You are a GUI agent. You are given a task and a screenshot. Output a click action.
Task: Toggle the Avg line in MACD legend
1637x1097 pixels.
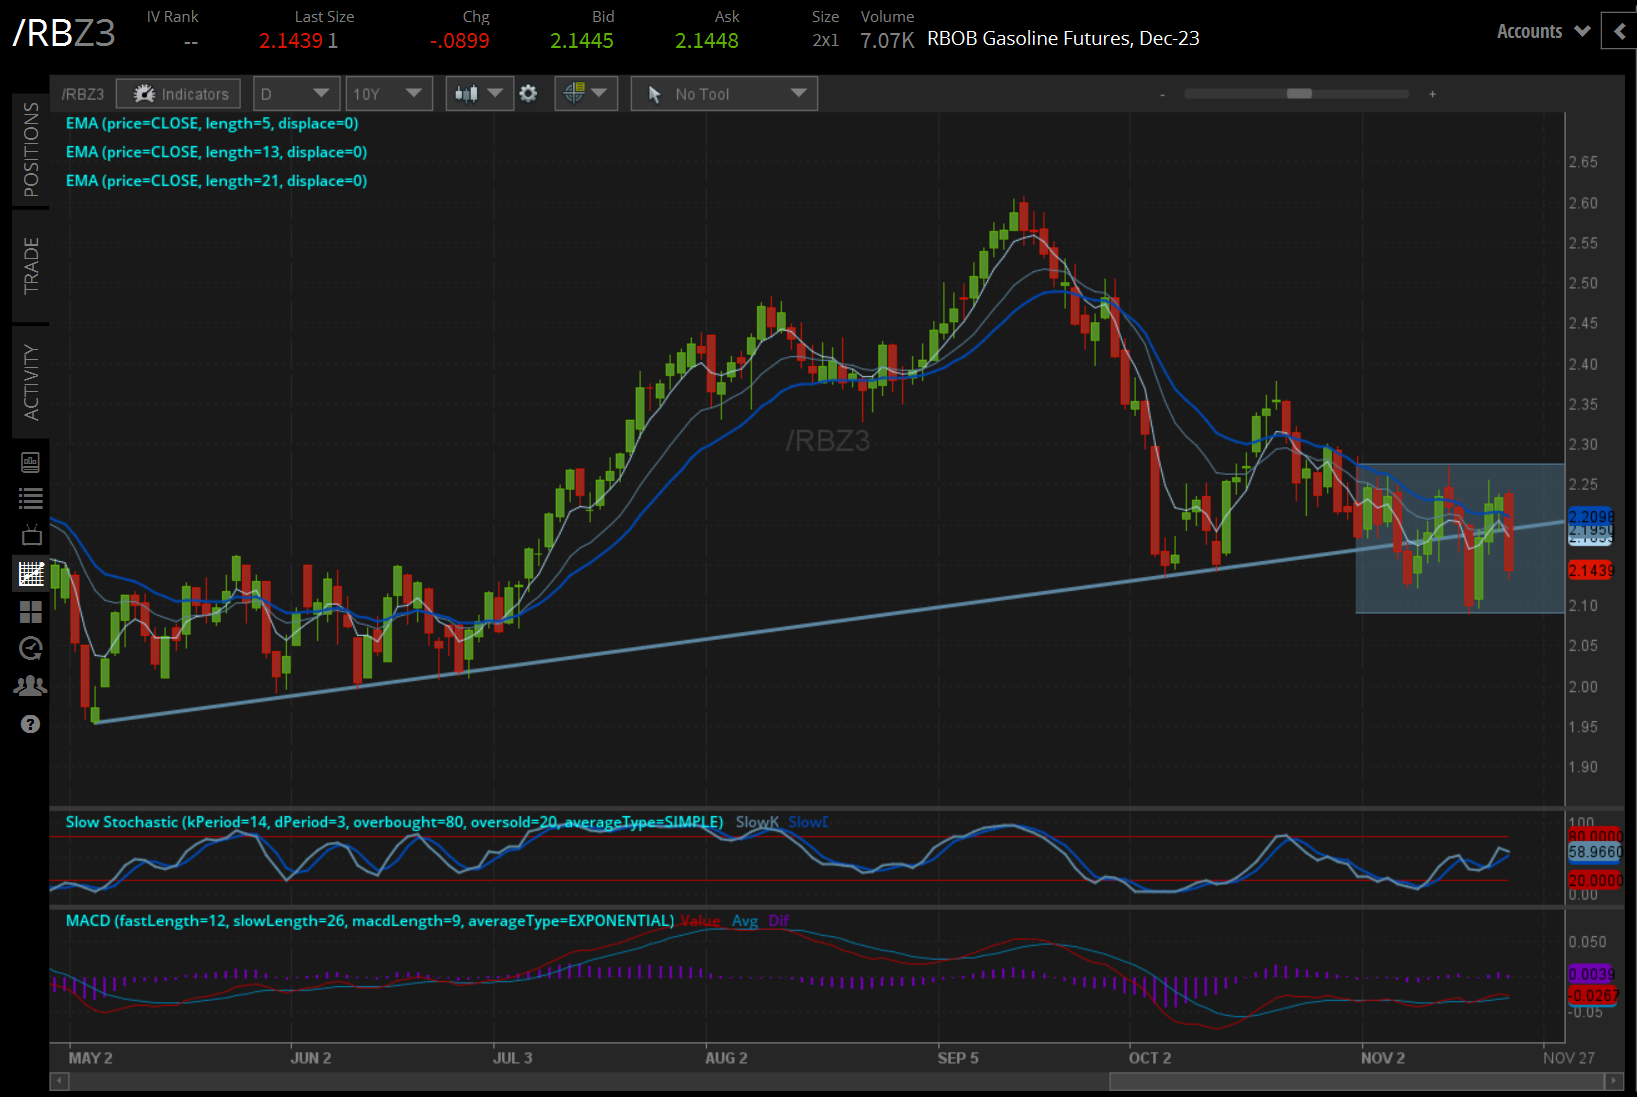click(745, 920)
